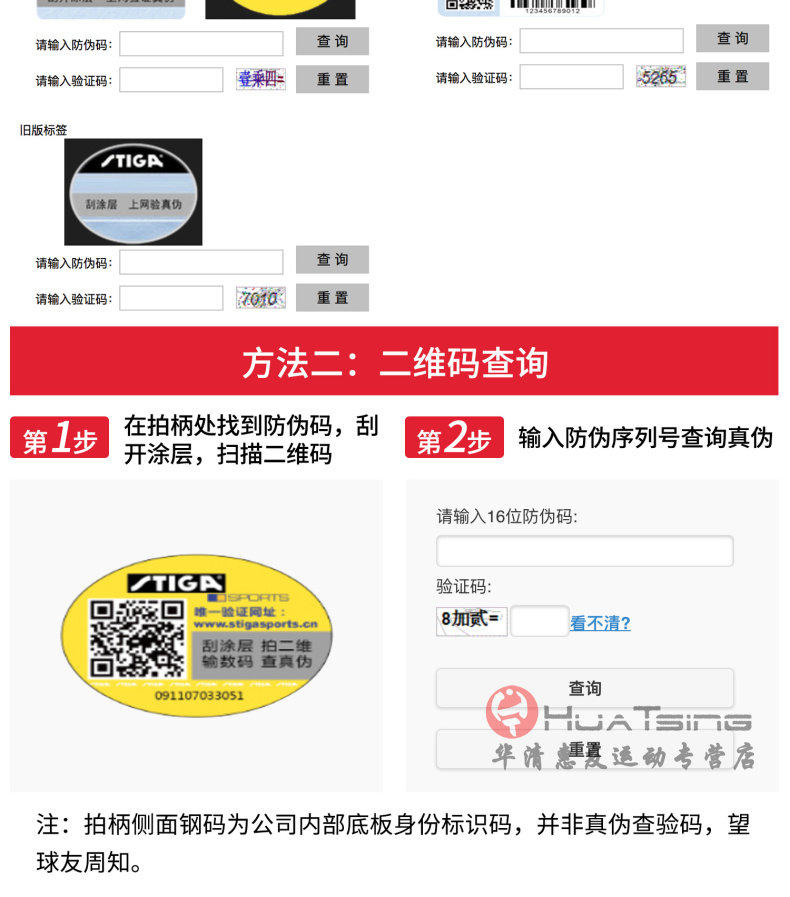Viewport: 790px width, 897px height.
Task: Click the HuaTsing red logo watermark
Action: click(512, 711)
